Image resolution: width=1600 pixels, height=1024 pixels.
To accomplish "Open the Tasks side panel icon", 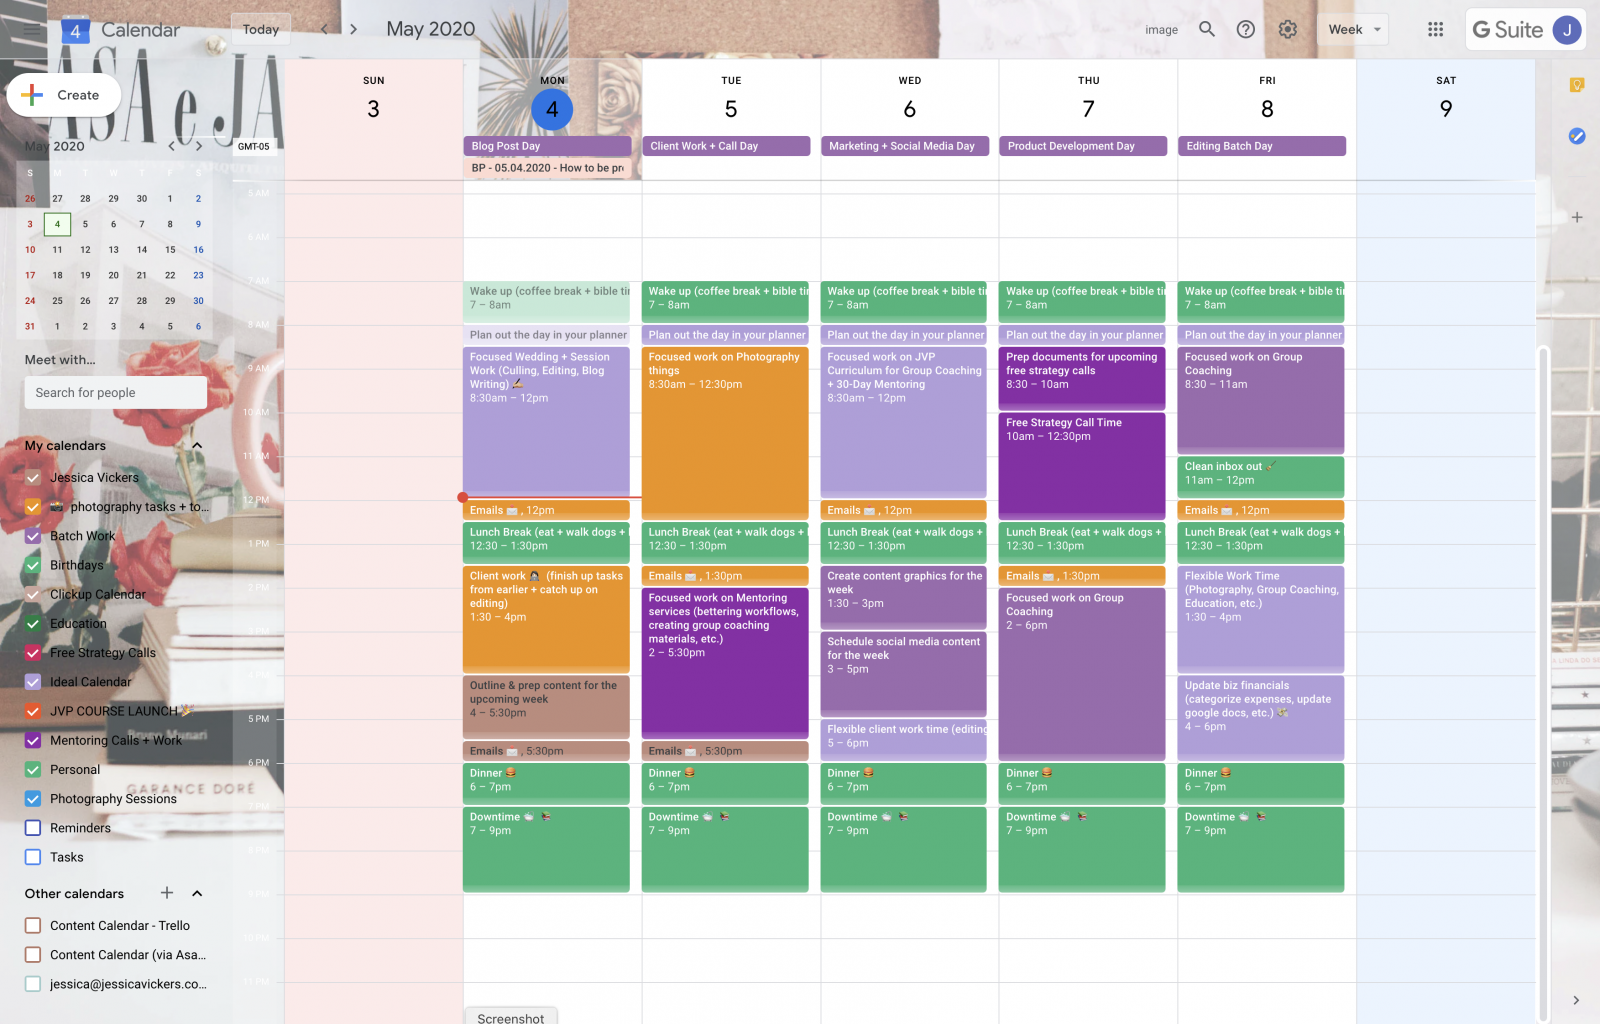I will click(1577, 136).
